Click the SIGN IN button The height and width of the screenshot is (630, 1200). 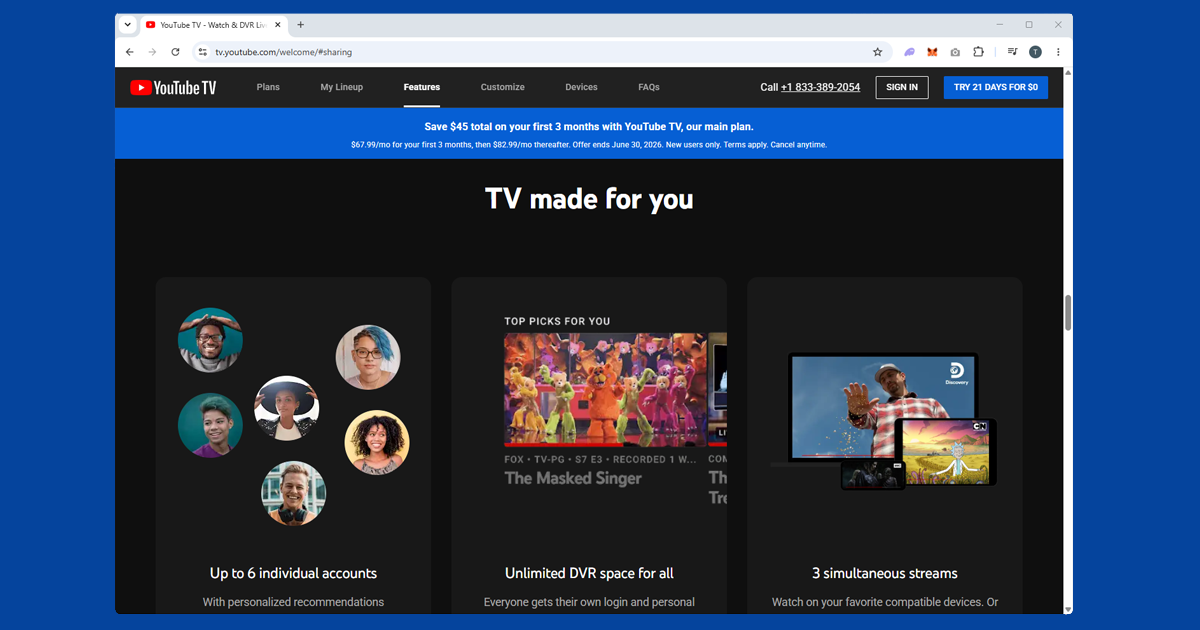902,88
